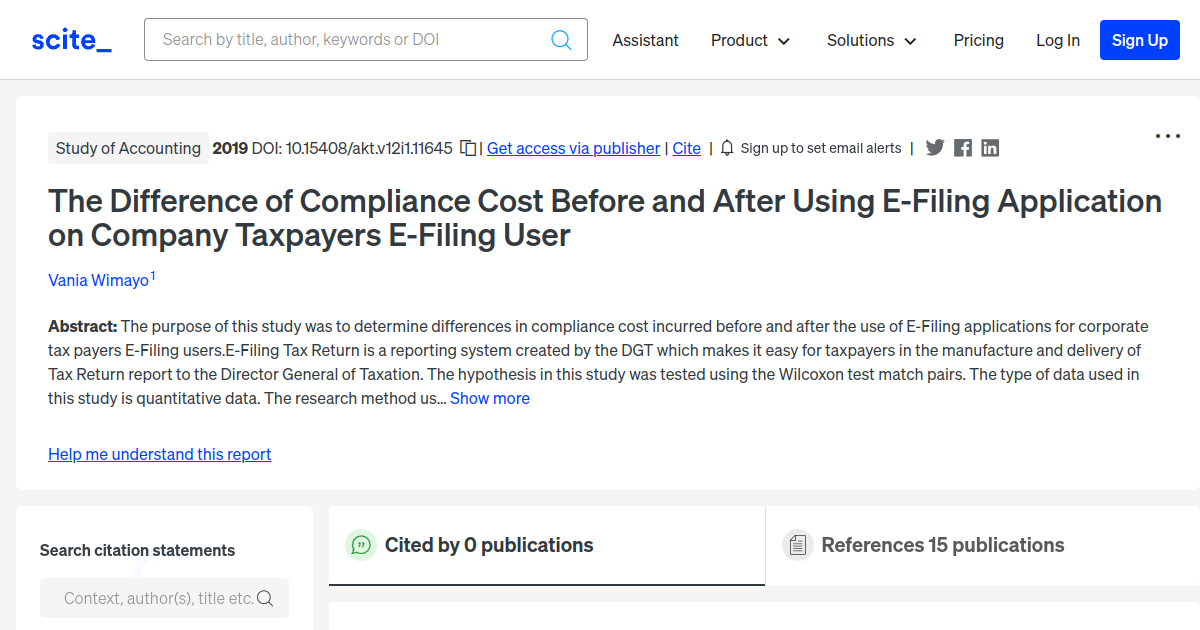The image size is (1200, 630).
Task: Share the report on LinkedIn
Action: click(990, 148)
